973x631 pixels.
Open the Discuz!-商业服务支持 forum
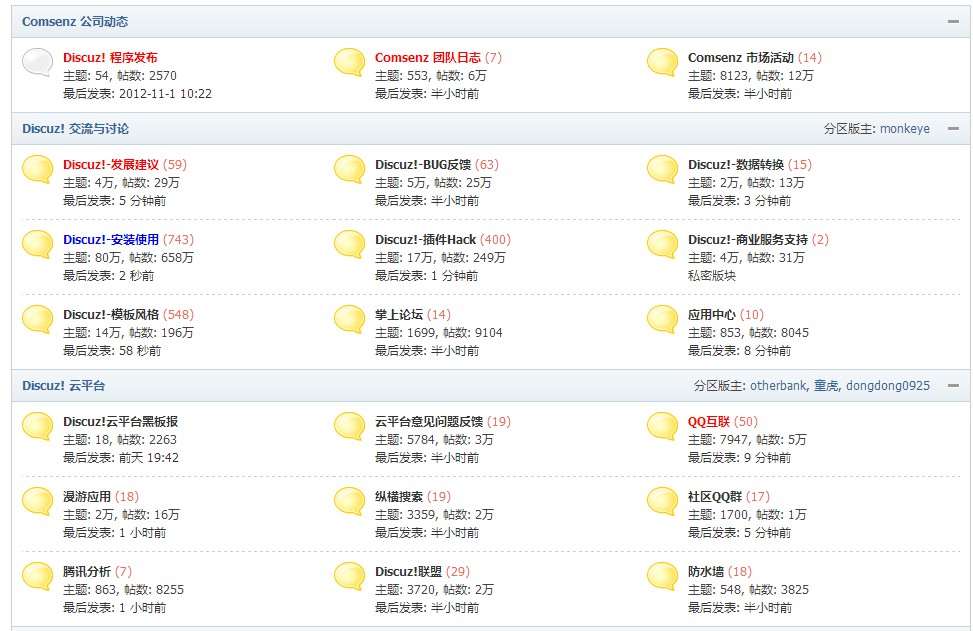(748, 239)
